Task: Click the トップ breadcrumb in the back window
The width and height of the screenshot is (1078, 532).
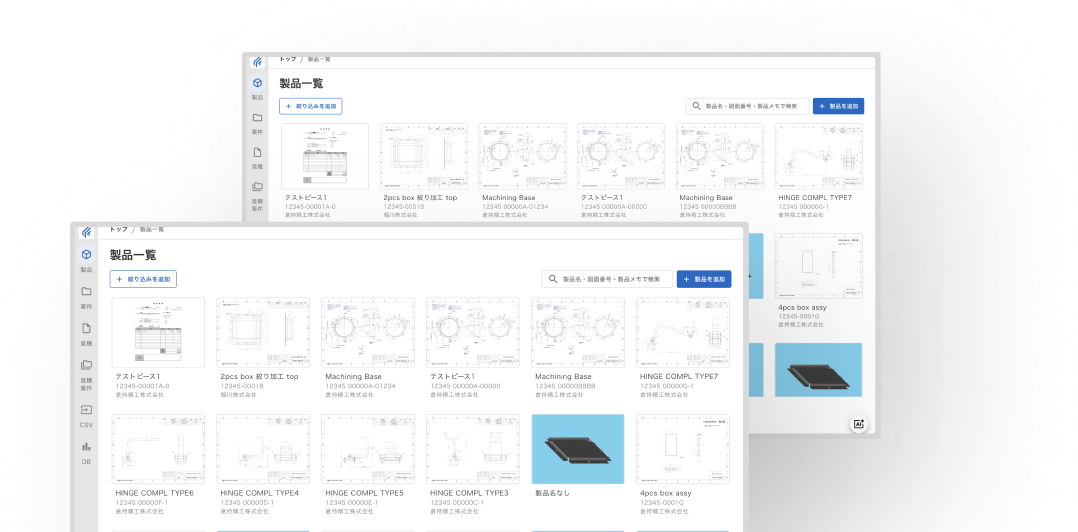Action: pyautogui.click(x=287, y=59)
